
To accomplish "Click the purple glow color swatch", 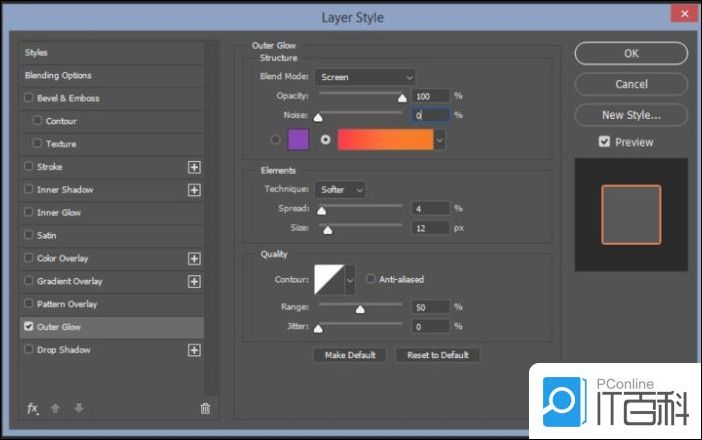I will coord(298,139).
